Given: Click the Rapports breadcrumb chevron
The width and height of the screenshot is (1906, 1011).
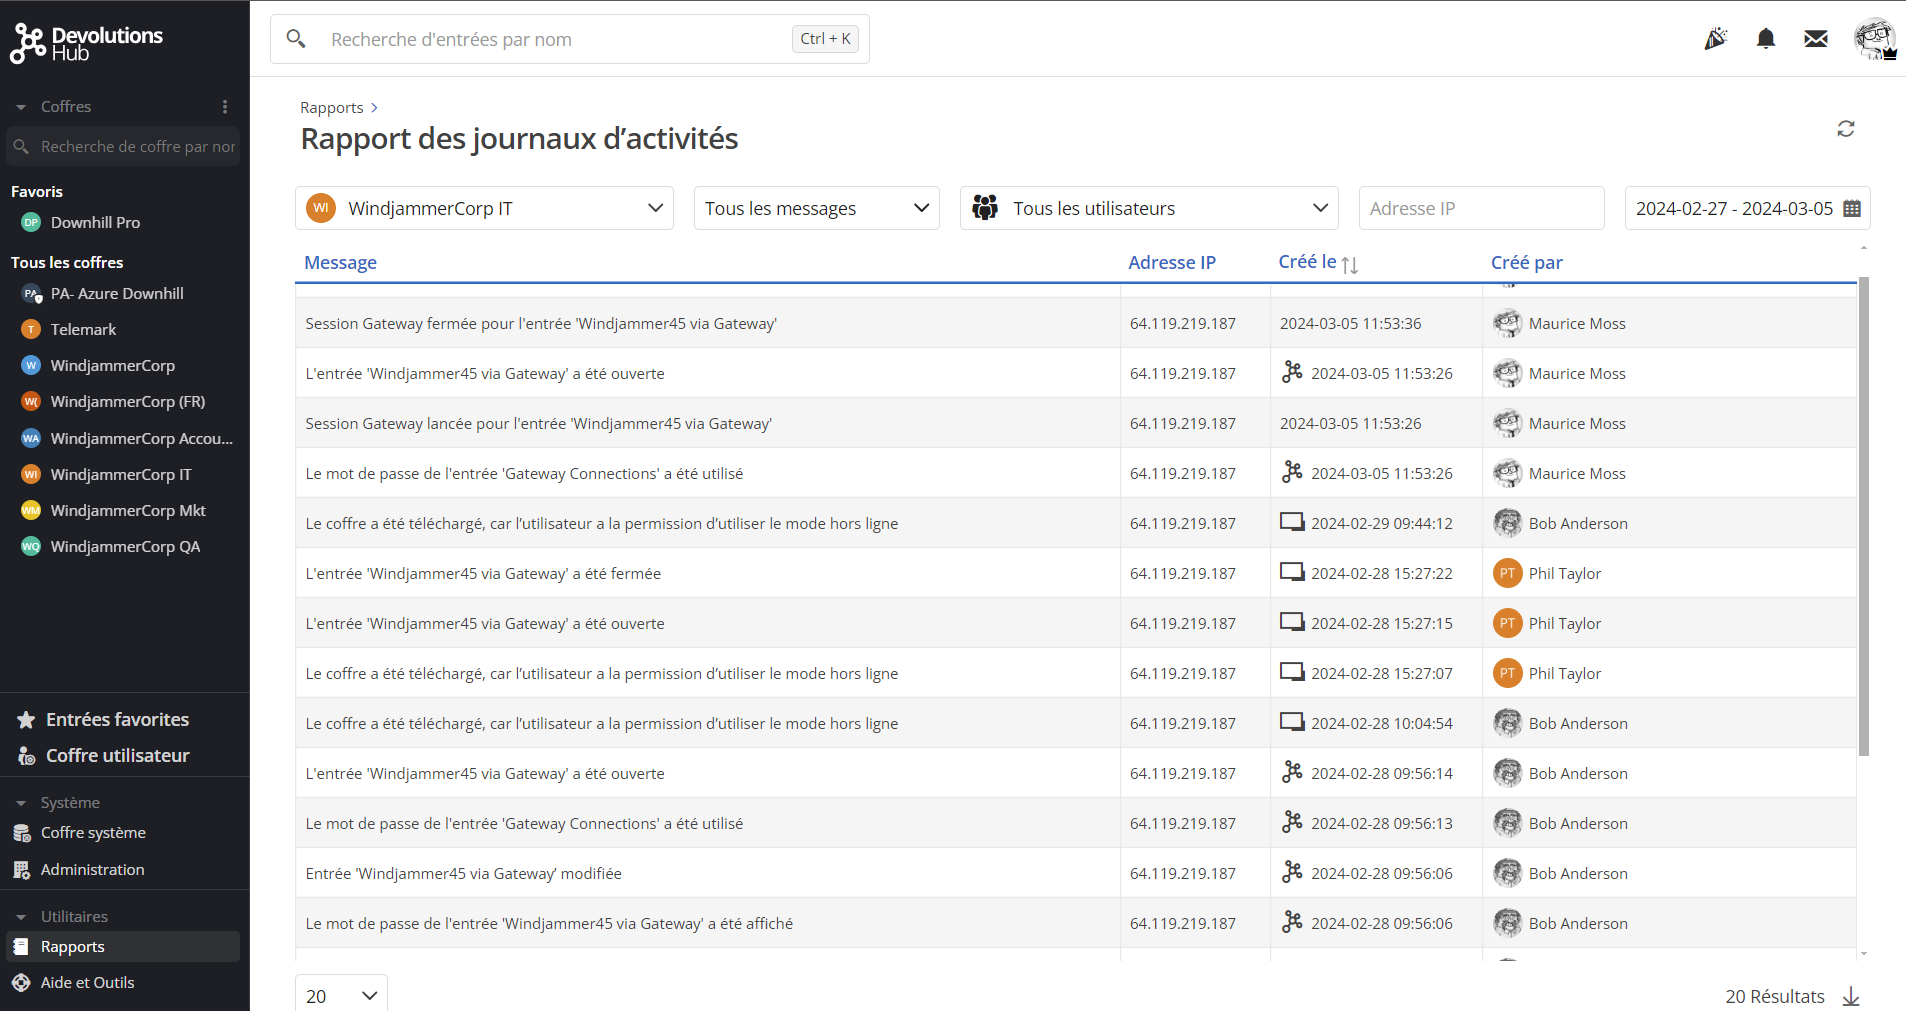Looking at the screenshot, I should [x=374, y=107].
